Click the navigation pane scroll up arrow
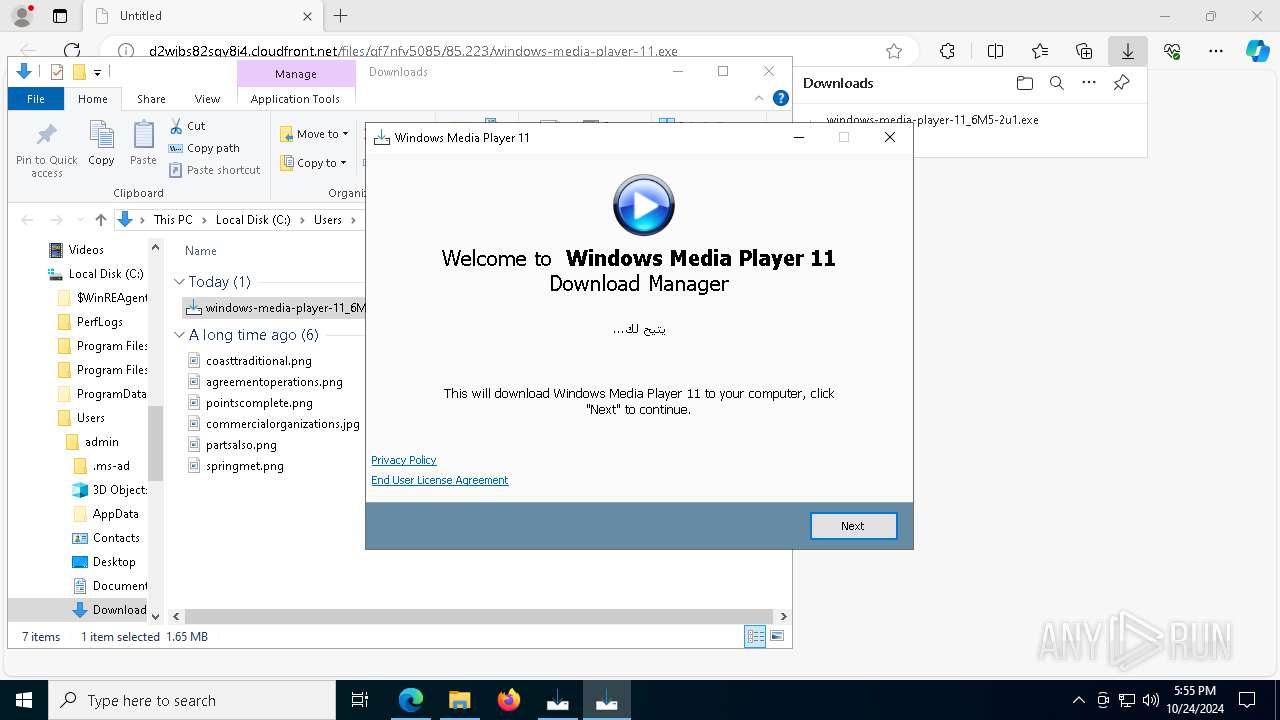This screenshot has height=720, width=1280. pos(155,248)
